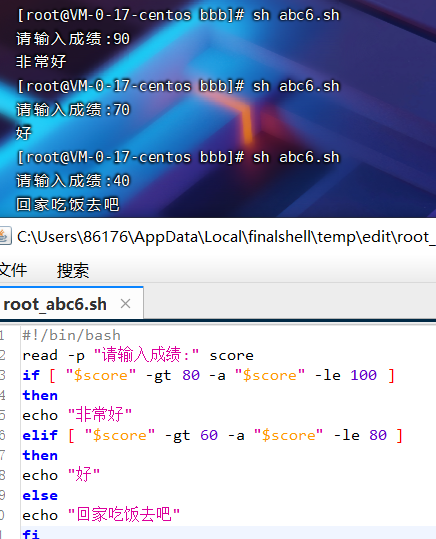Click the "请输入成绩:" prompt string in the editor
436x539 pixels.
(146, 355)
